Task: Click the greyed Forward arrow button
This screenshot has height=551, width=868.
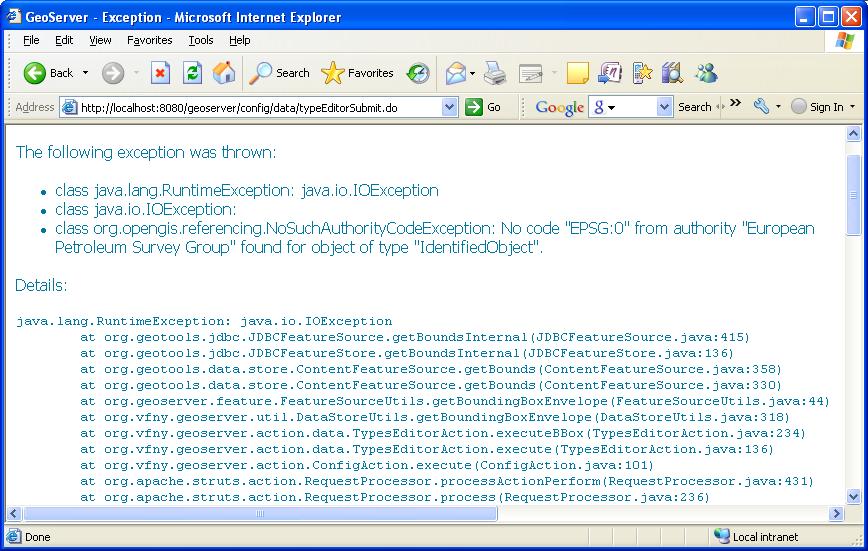Action: [x=113, y=73]
